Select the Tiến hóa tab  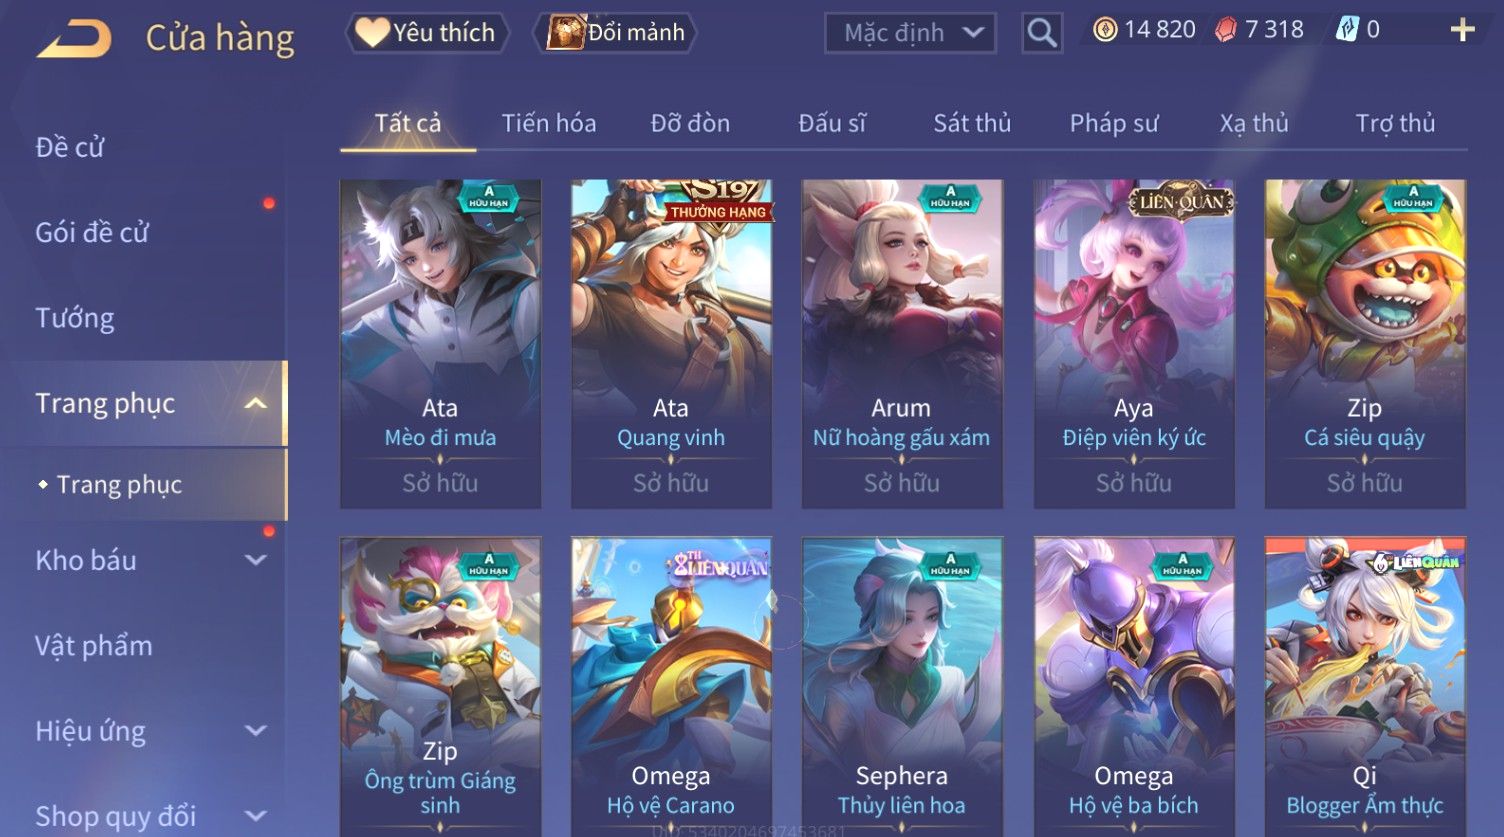[549, 123]
